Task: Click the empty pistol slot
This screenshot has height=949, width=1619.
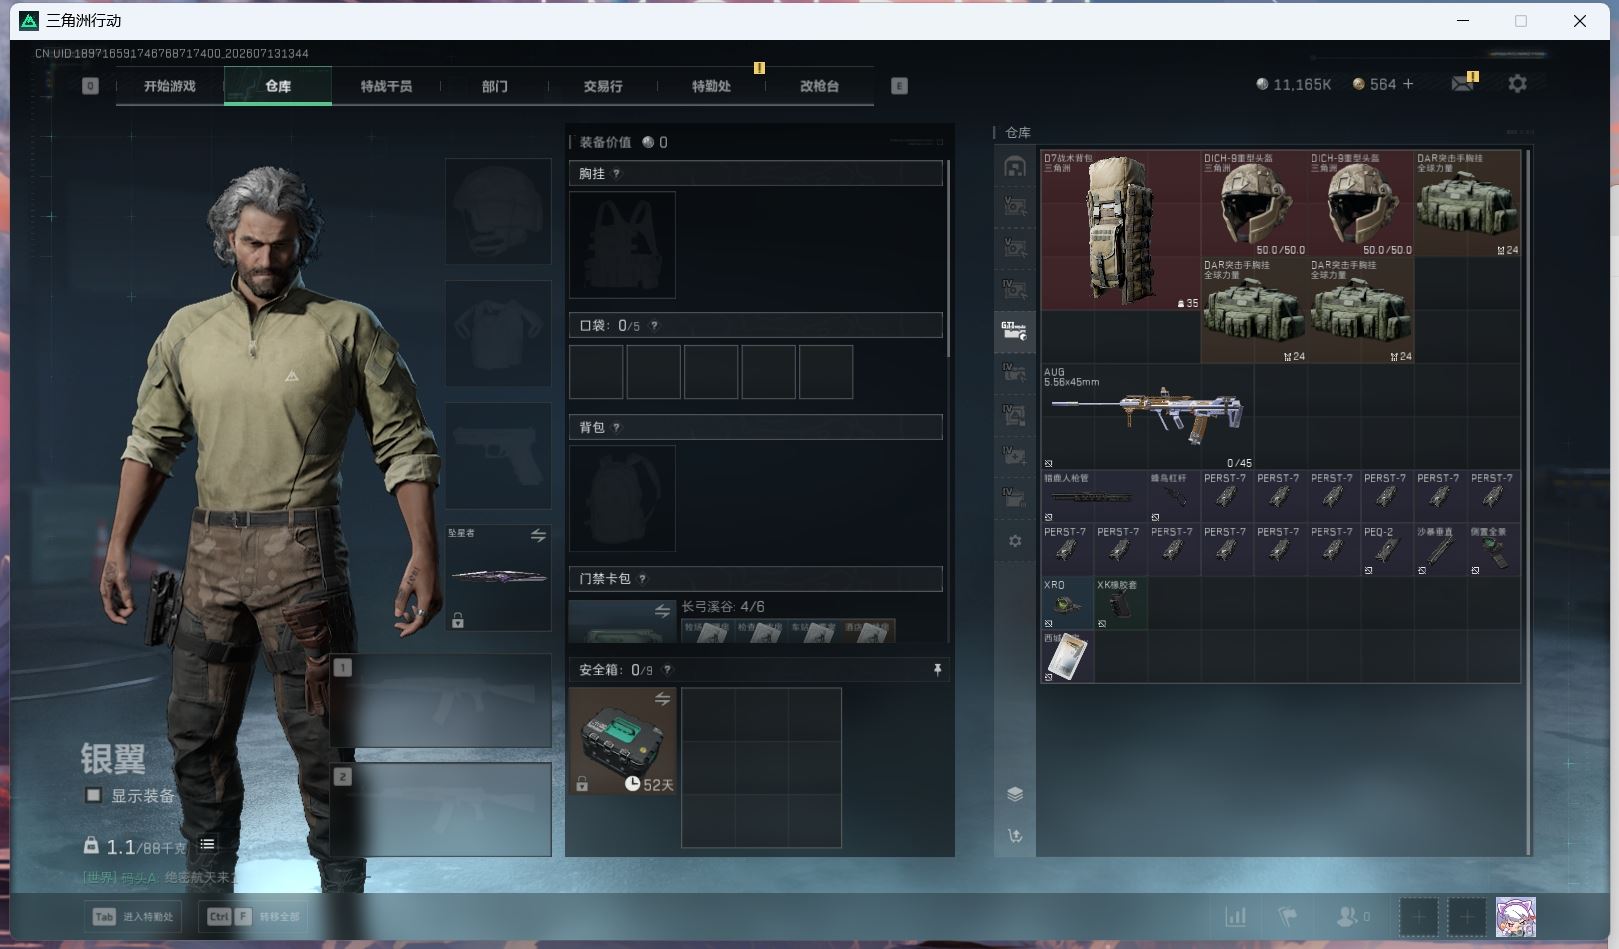Action: tap(498, 456)
